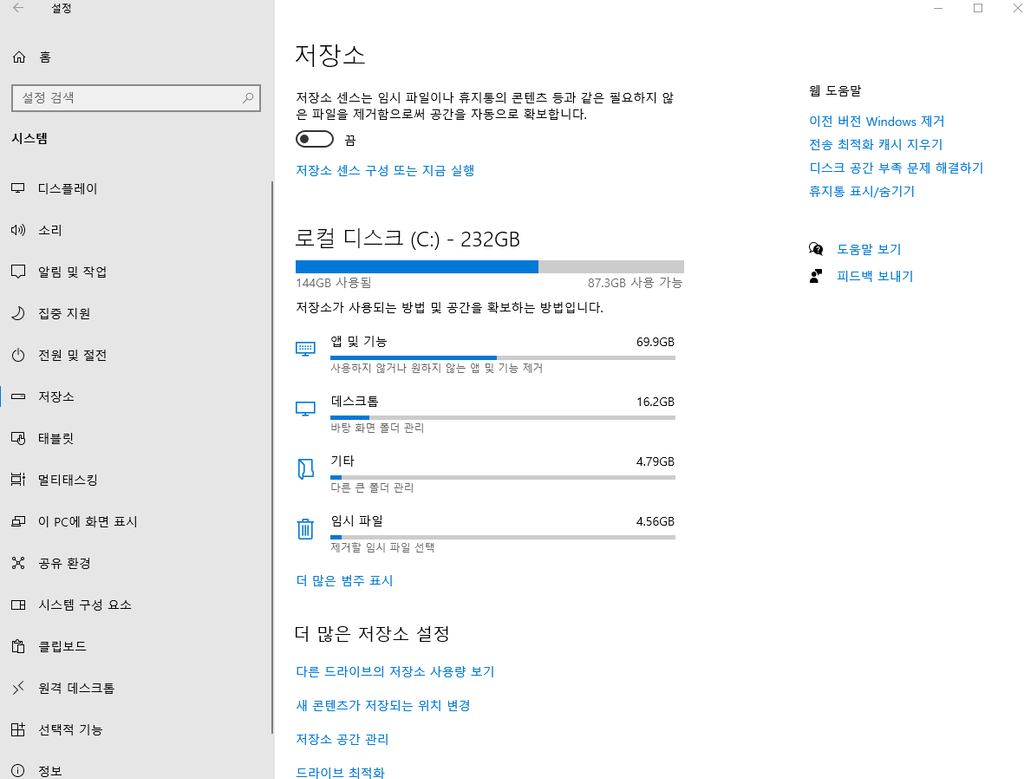1024x779 pixels.
Task: Open 다른 드라이브의 저장소 사용량 보기
Action: [x=395, y=671]
